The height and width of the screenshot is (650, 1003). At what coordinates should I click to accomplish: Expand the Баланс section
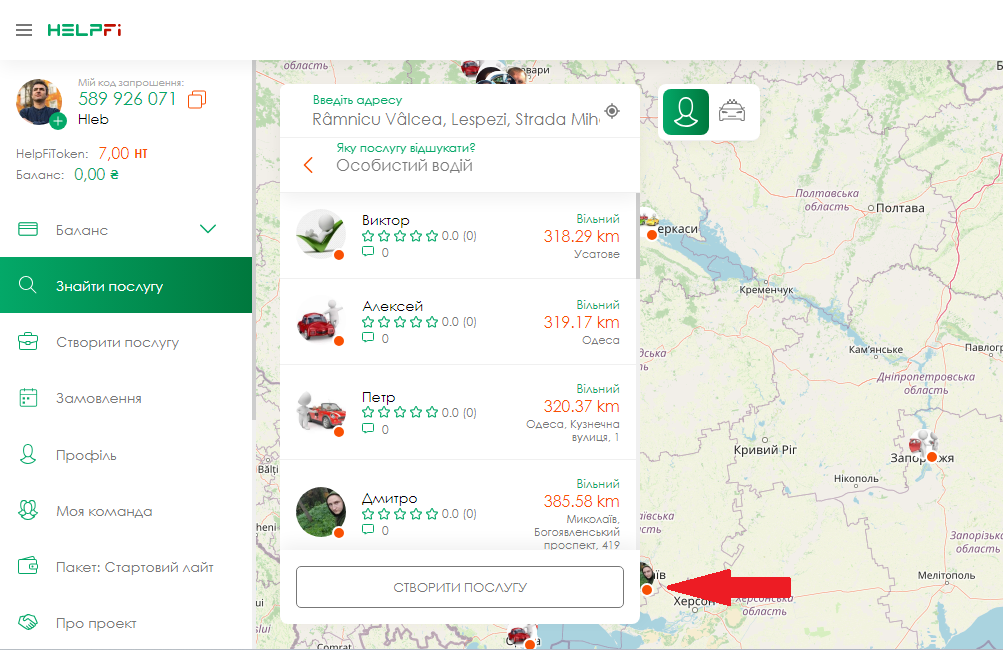pyautogui.click(x=208, y=229)
